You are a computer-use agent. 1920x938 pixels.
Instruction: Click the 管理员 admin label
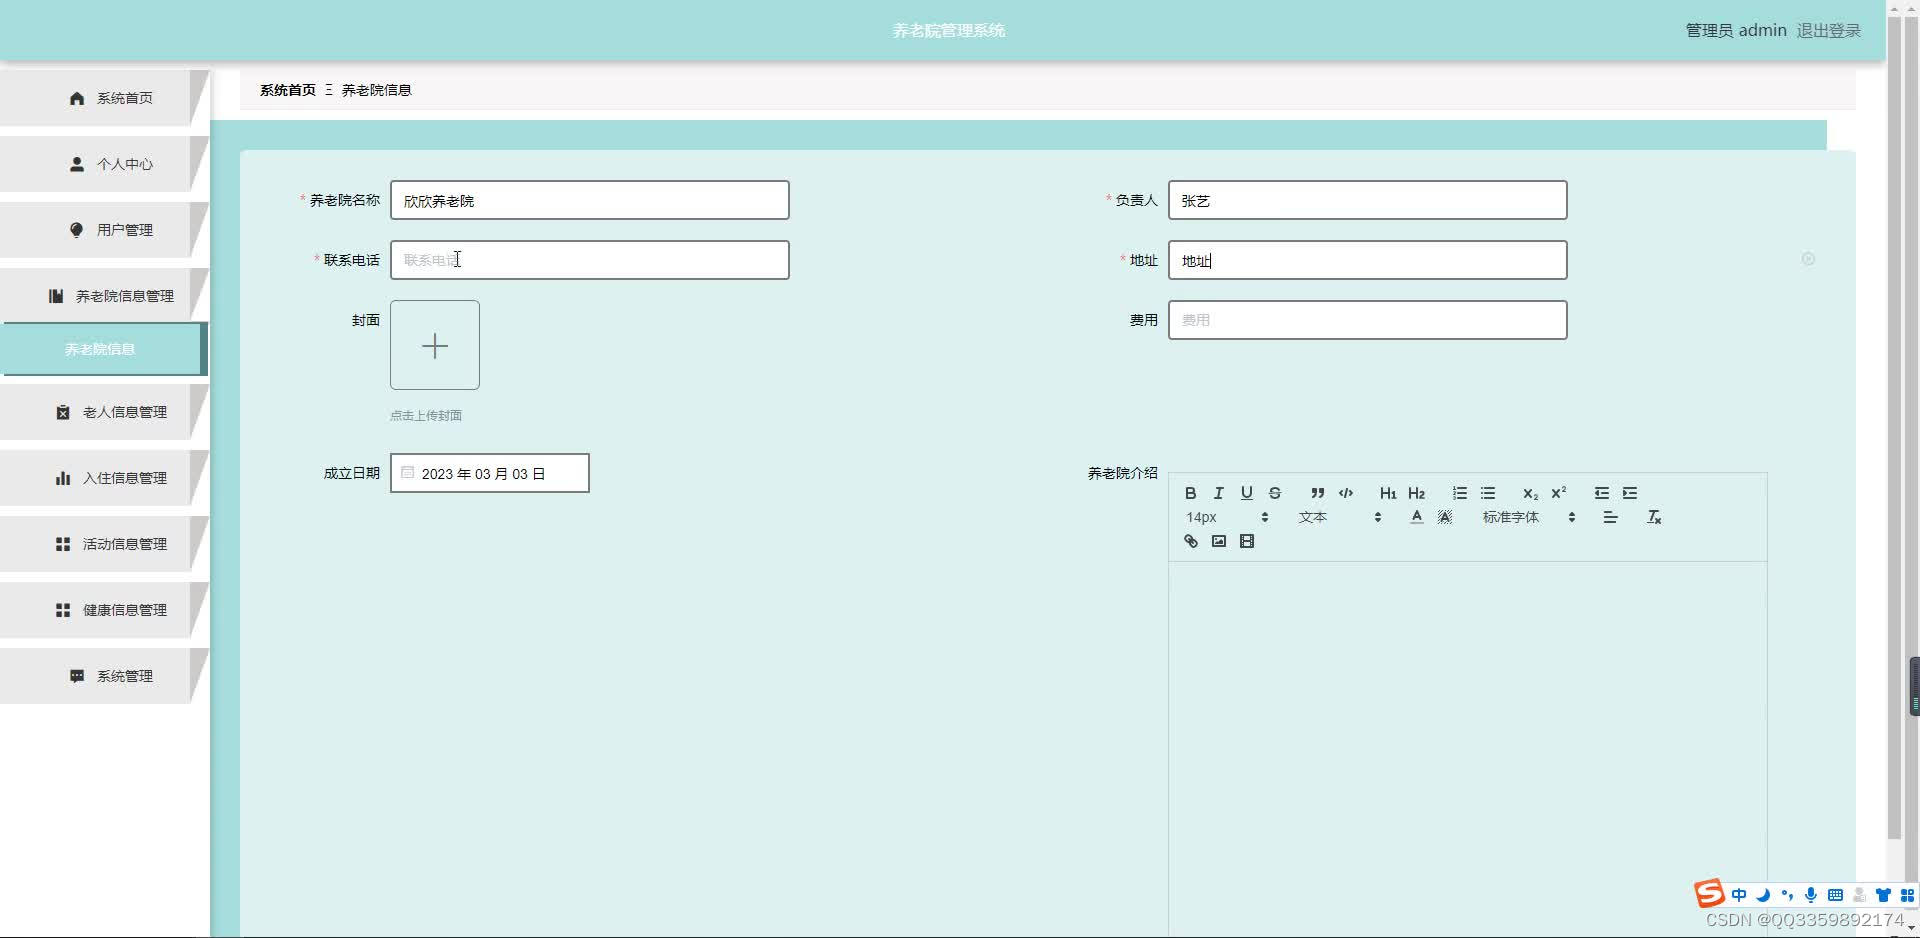pyautogui.click(x=1736, y=31)
